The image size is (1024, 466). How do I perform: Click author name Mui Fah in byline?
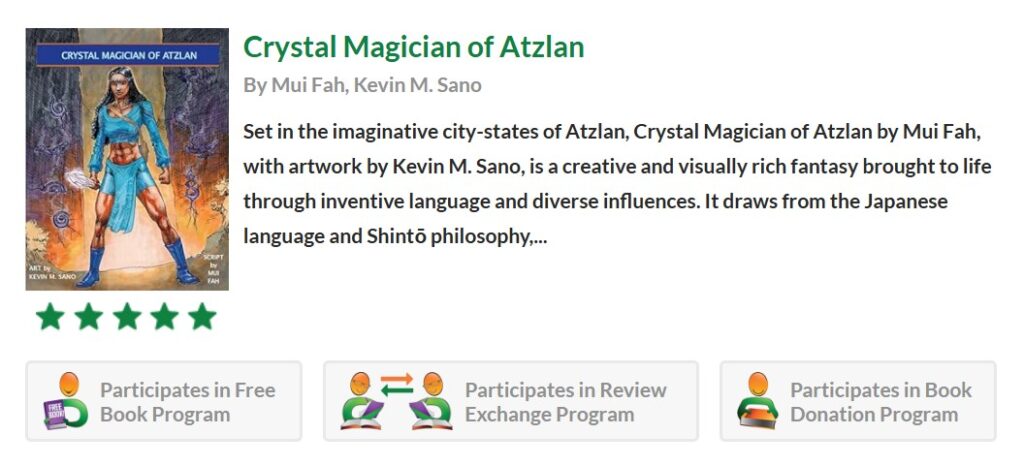click(x=308, y=85)
